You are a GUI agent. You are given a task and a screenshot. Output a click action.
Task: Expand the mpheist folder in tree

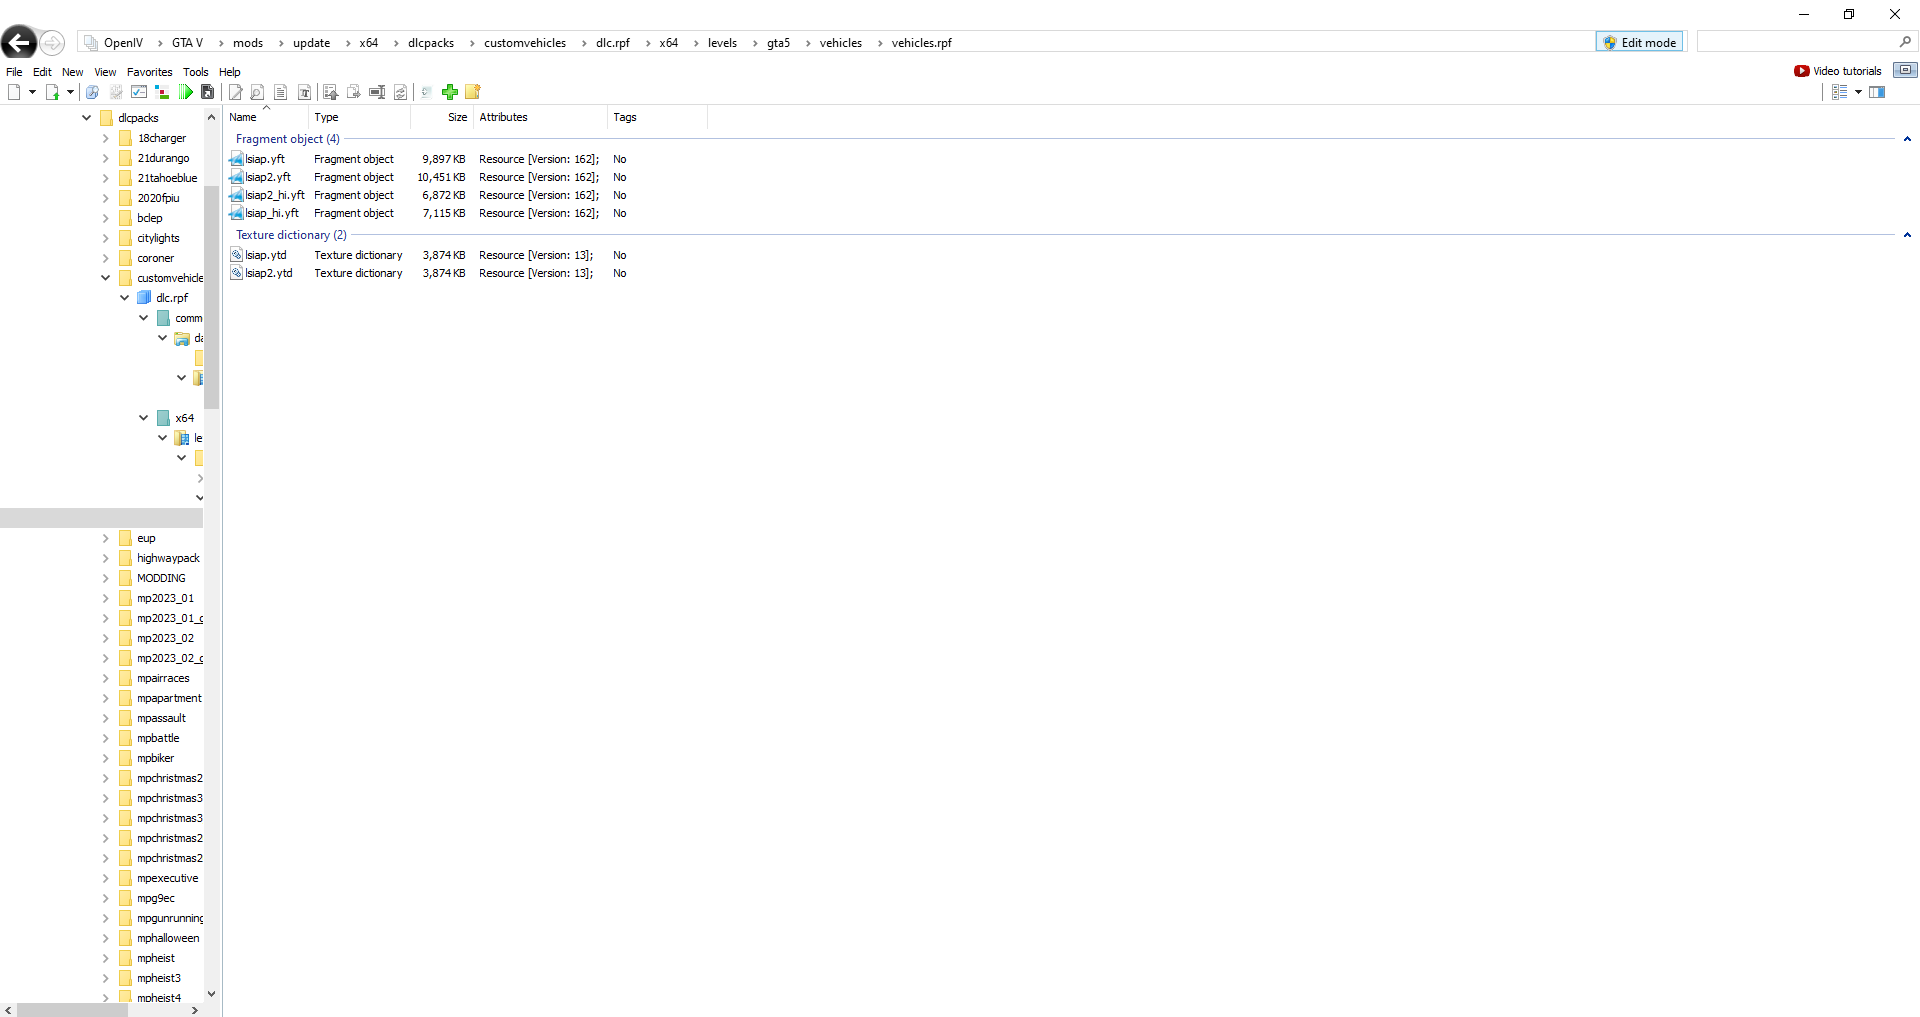(x=106, y=958)
